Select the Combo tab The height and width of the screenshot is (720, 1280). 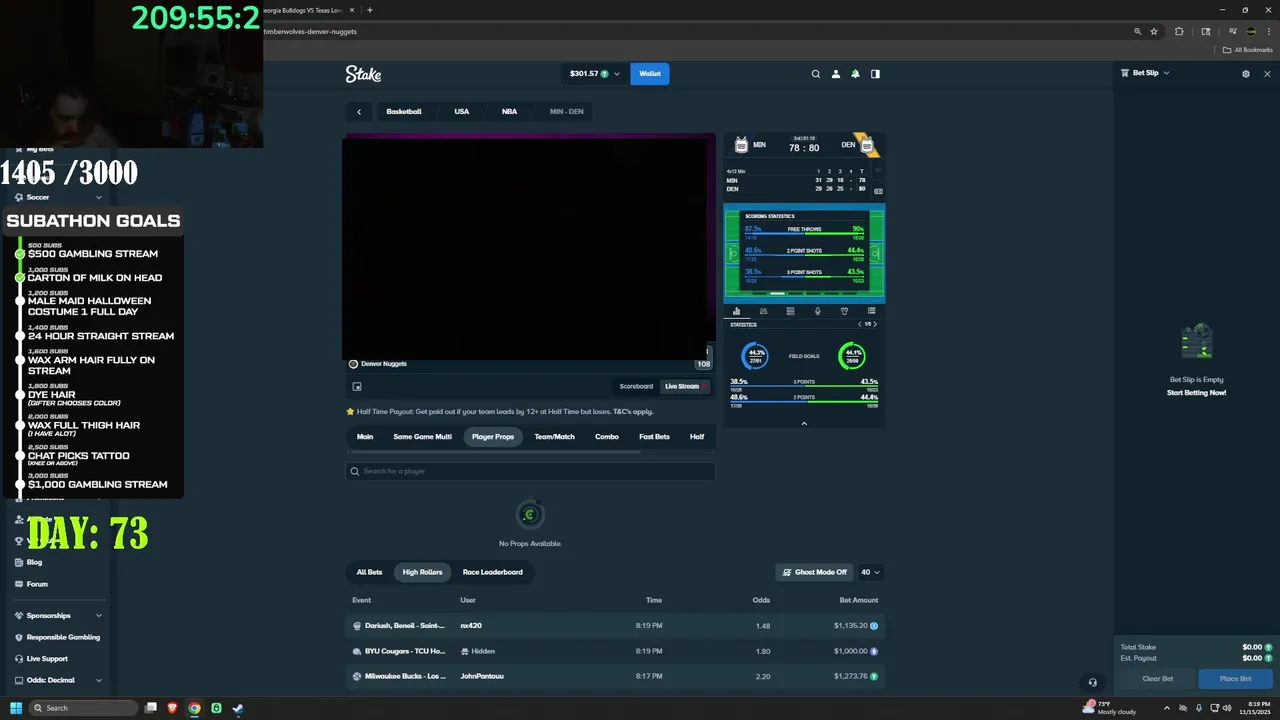point(607,437)
